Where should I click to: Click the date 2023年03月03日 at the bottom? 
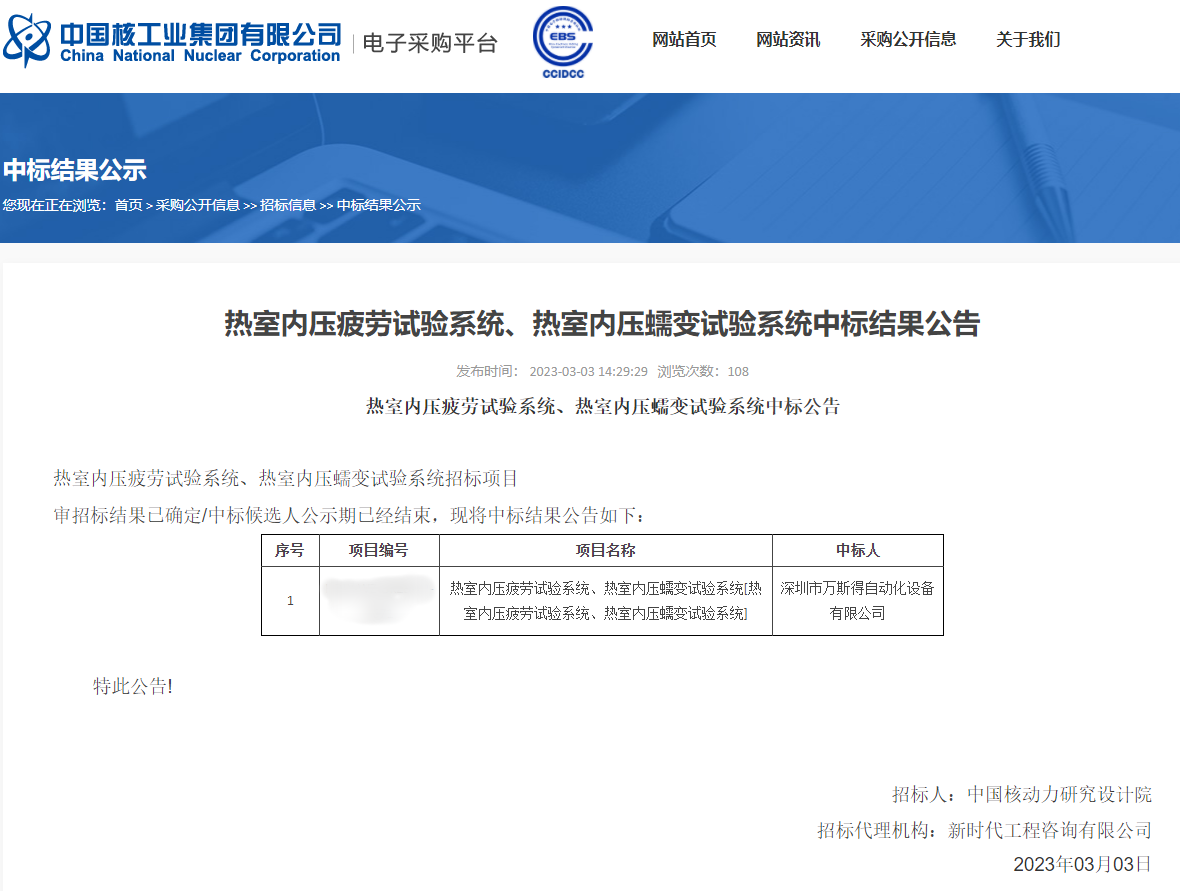(x=1082, y=865)
